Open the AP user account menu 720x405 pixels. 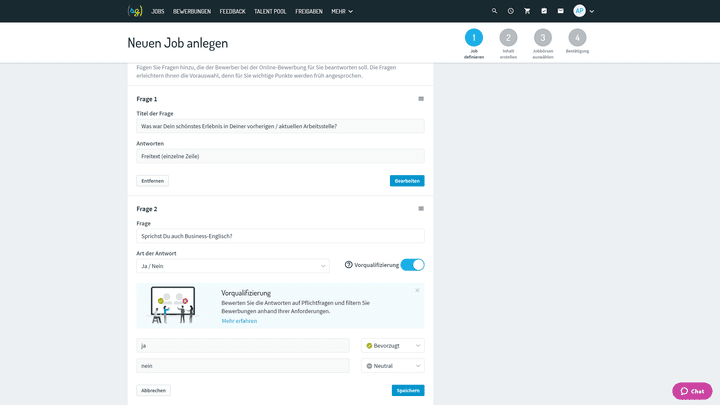584,11
